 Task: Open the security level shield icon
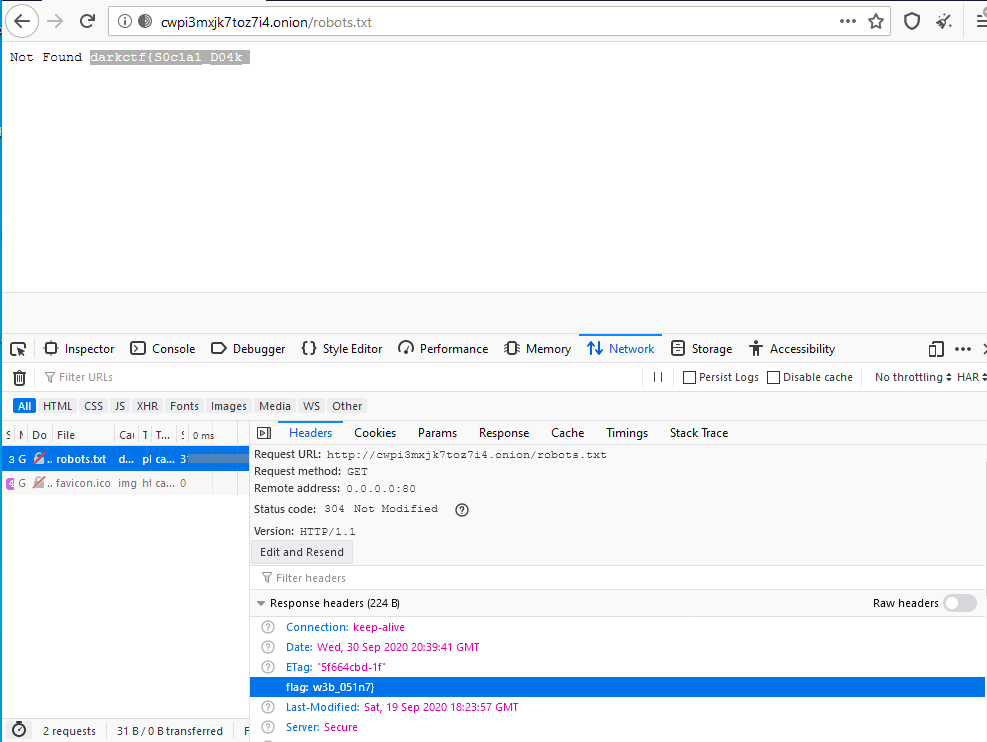click(912, 21)
